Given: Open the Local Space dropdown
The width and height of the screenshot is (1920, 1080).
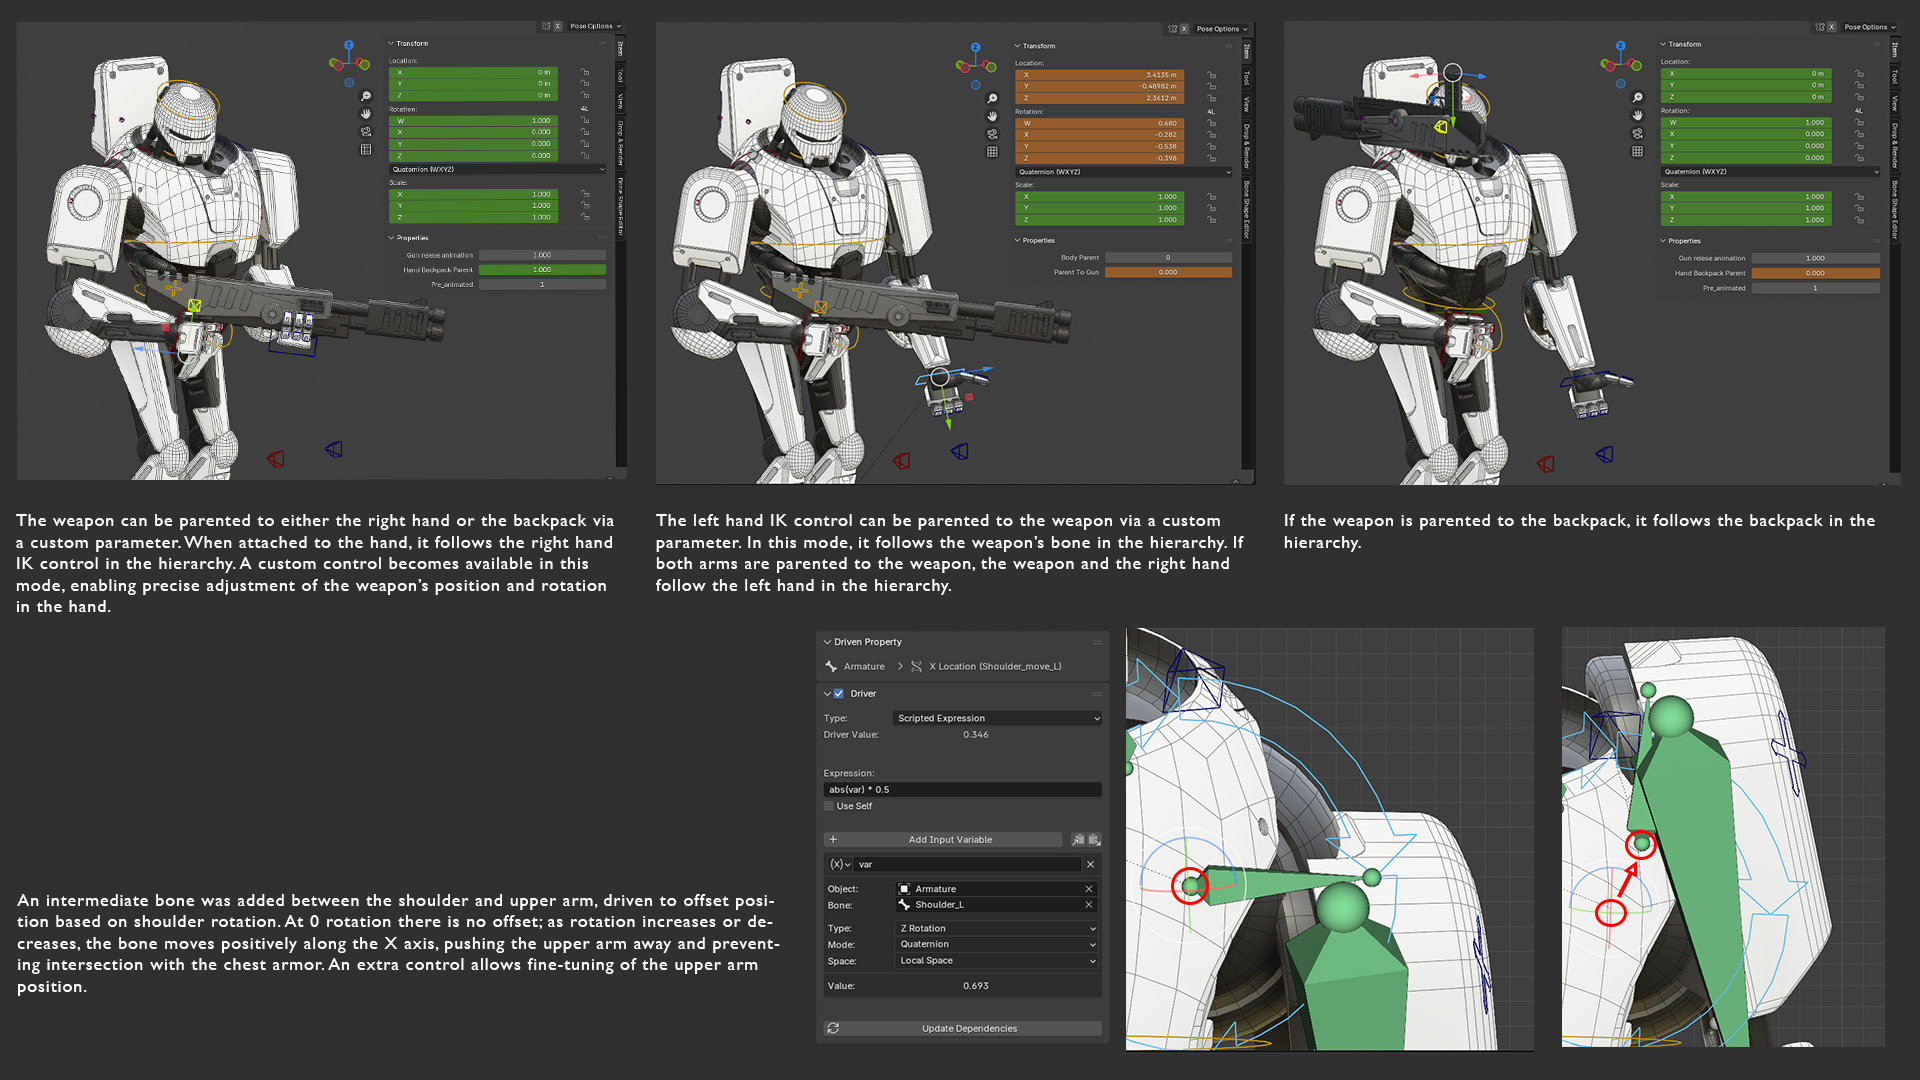Looking at the screenshot, I should point(997,961).
